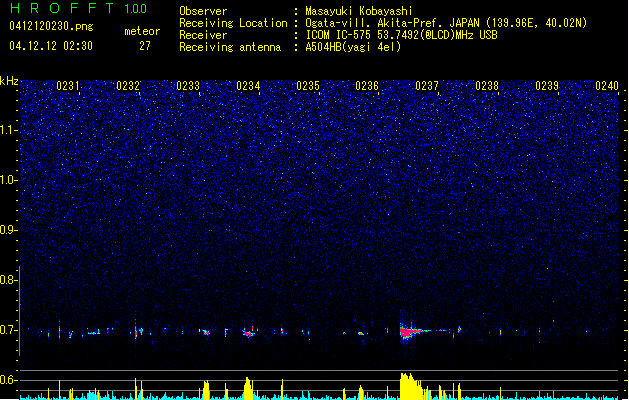Click location text Ogata-vill. Akita-Pref. JAPAN
The image size is (629, 400).
392,23
